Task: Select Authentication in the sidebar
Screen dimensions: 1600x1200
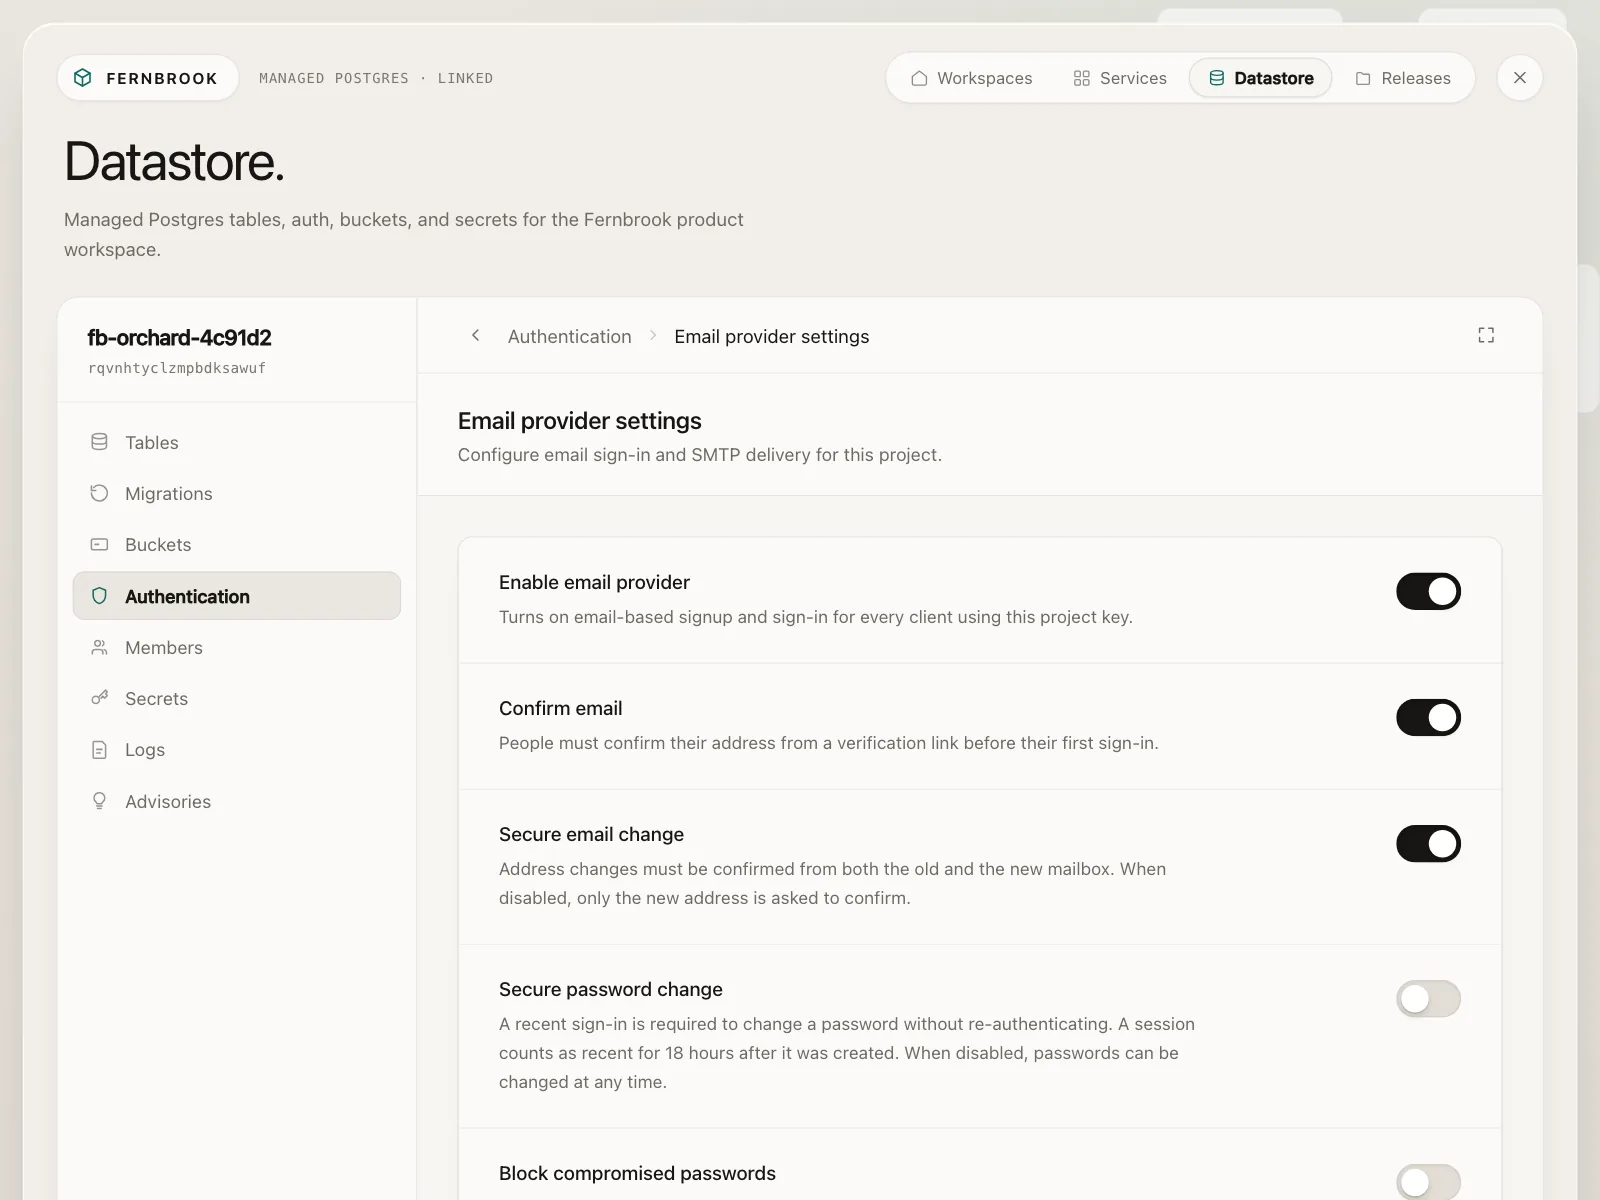Action: (x=237, y=596)
